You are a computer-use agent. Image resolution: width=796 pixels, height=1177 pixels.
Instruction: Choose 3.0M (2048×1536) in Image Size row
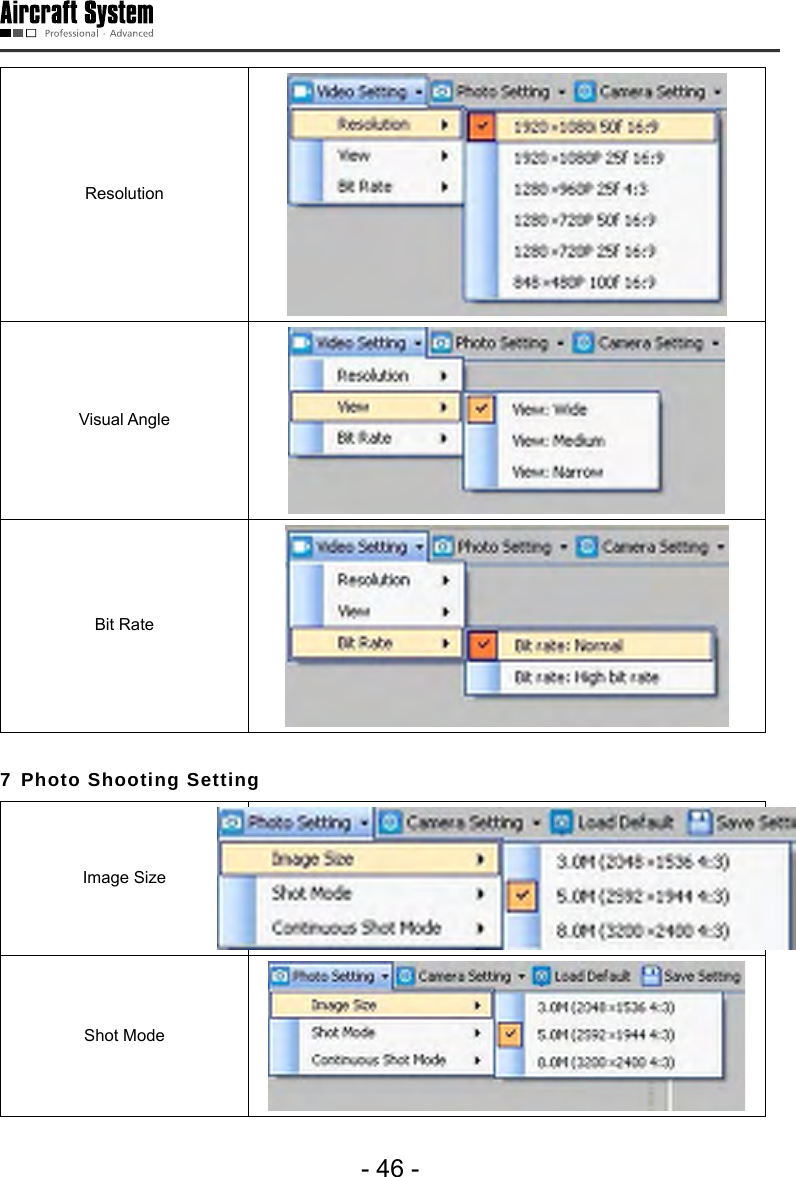(647, 862)
